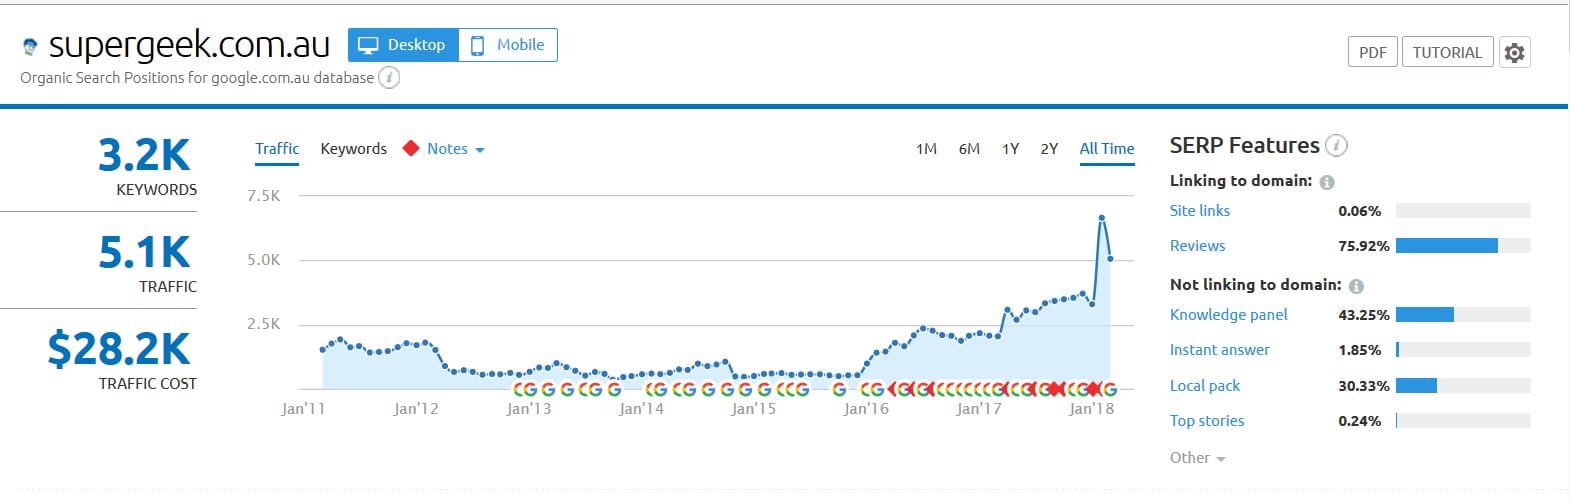Set chart range to 1Y
1570x502 pixels.
(x=1010, y=149)
